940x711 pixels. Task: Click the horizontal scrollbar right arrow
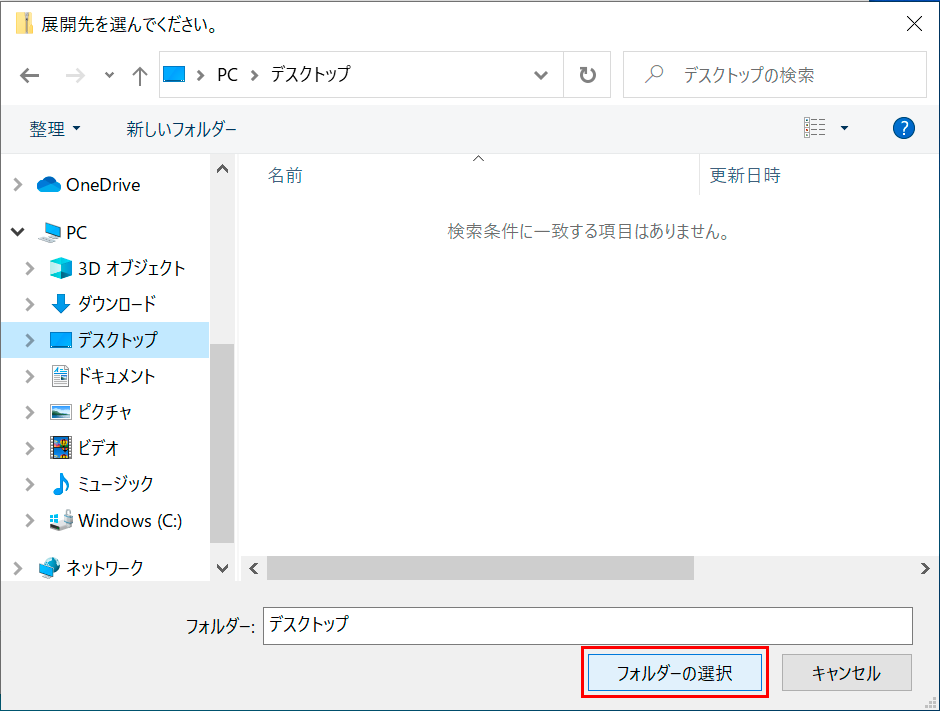pyautogui.click(x=925, y=568)
